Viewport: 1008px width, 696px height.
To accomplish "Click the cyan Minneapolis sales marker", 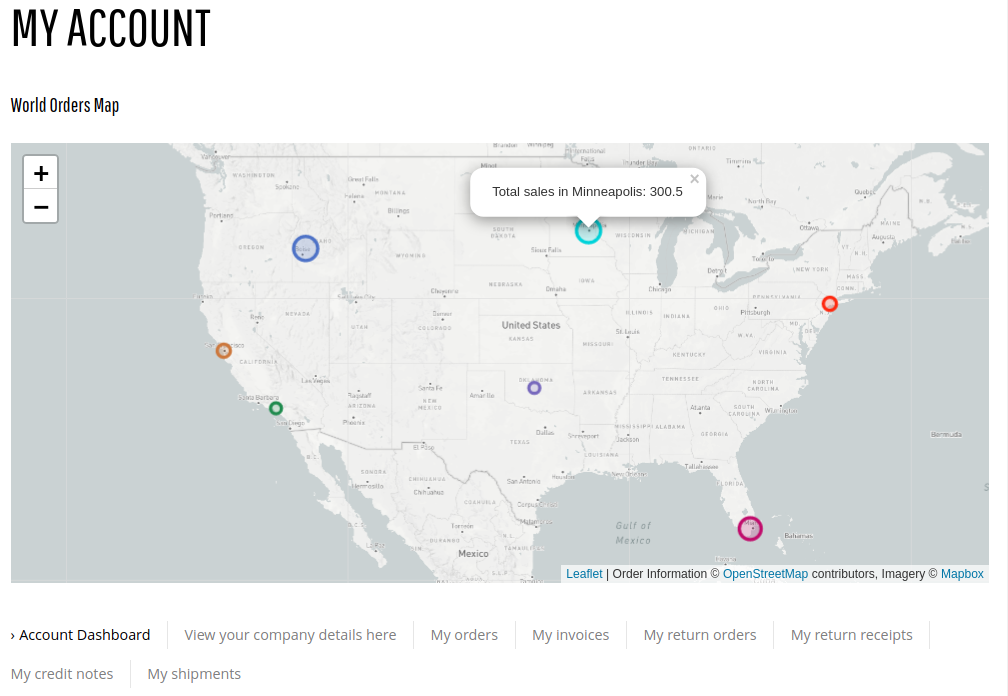I will coord(588,231).
